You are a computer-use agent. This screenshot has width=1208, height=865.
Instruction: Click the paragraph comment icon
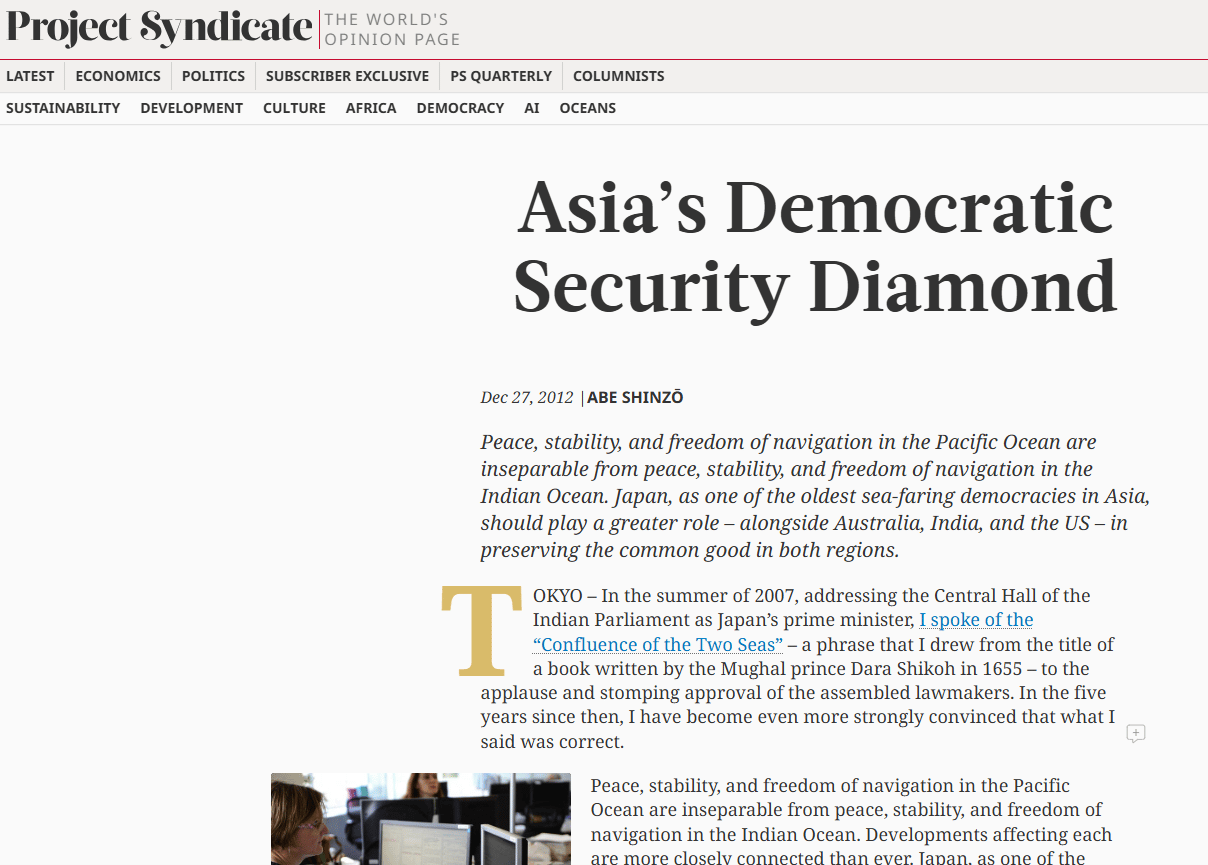click(x=1136, y=734)
